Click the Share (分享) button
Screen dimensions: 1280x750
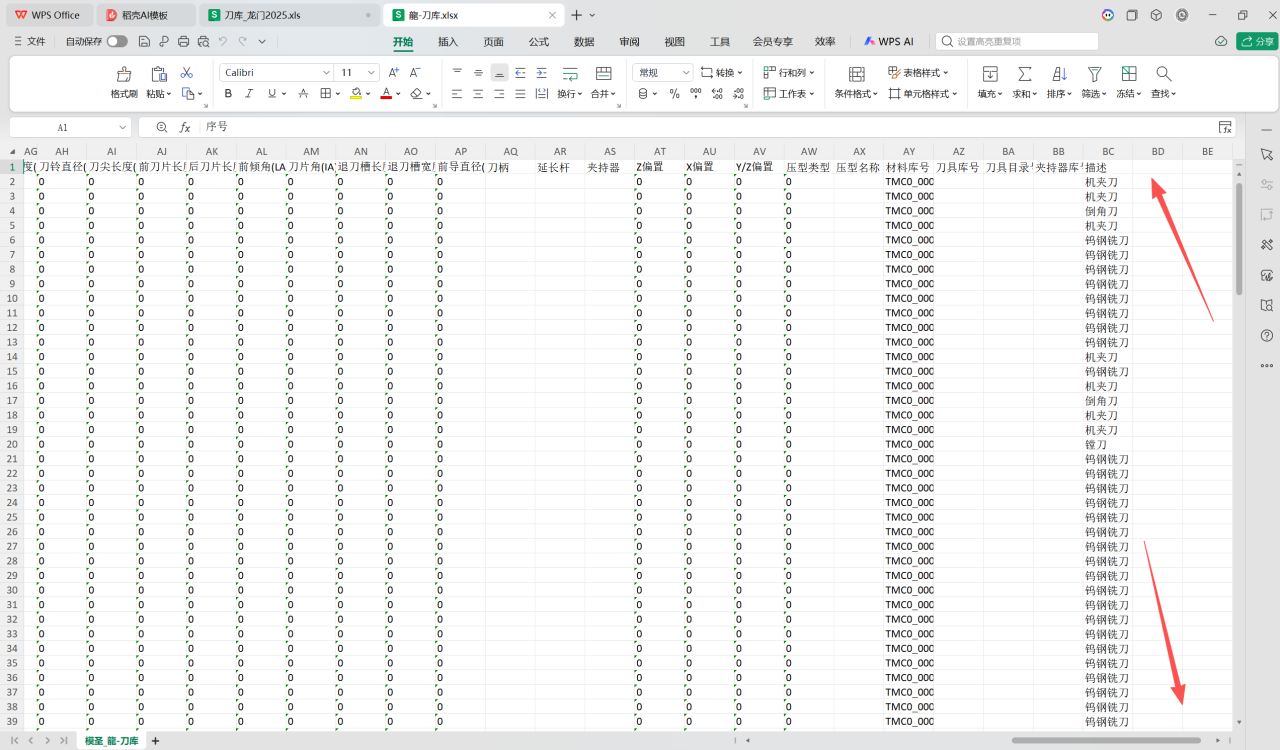point(1257,42)
